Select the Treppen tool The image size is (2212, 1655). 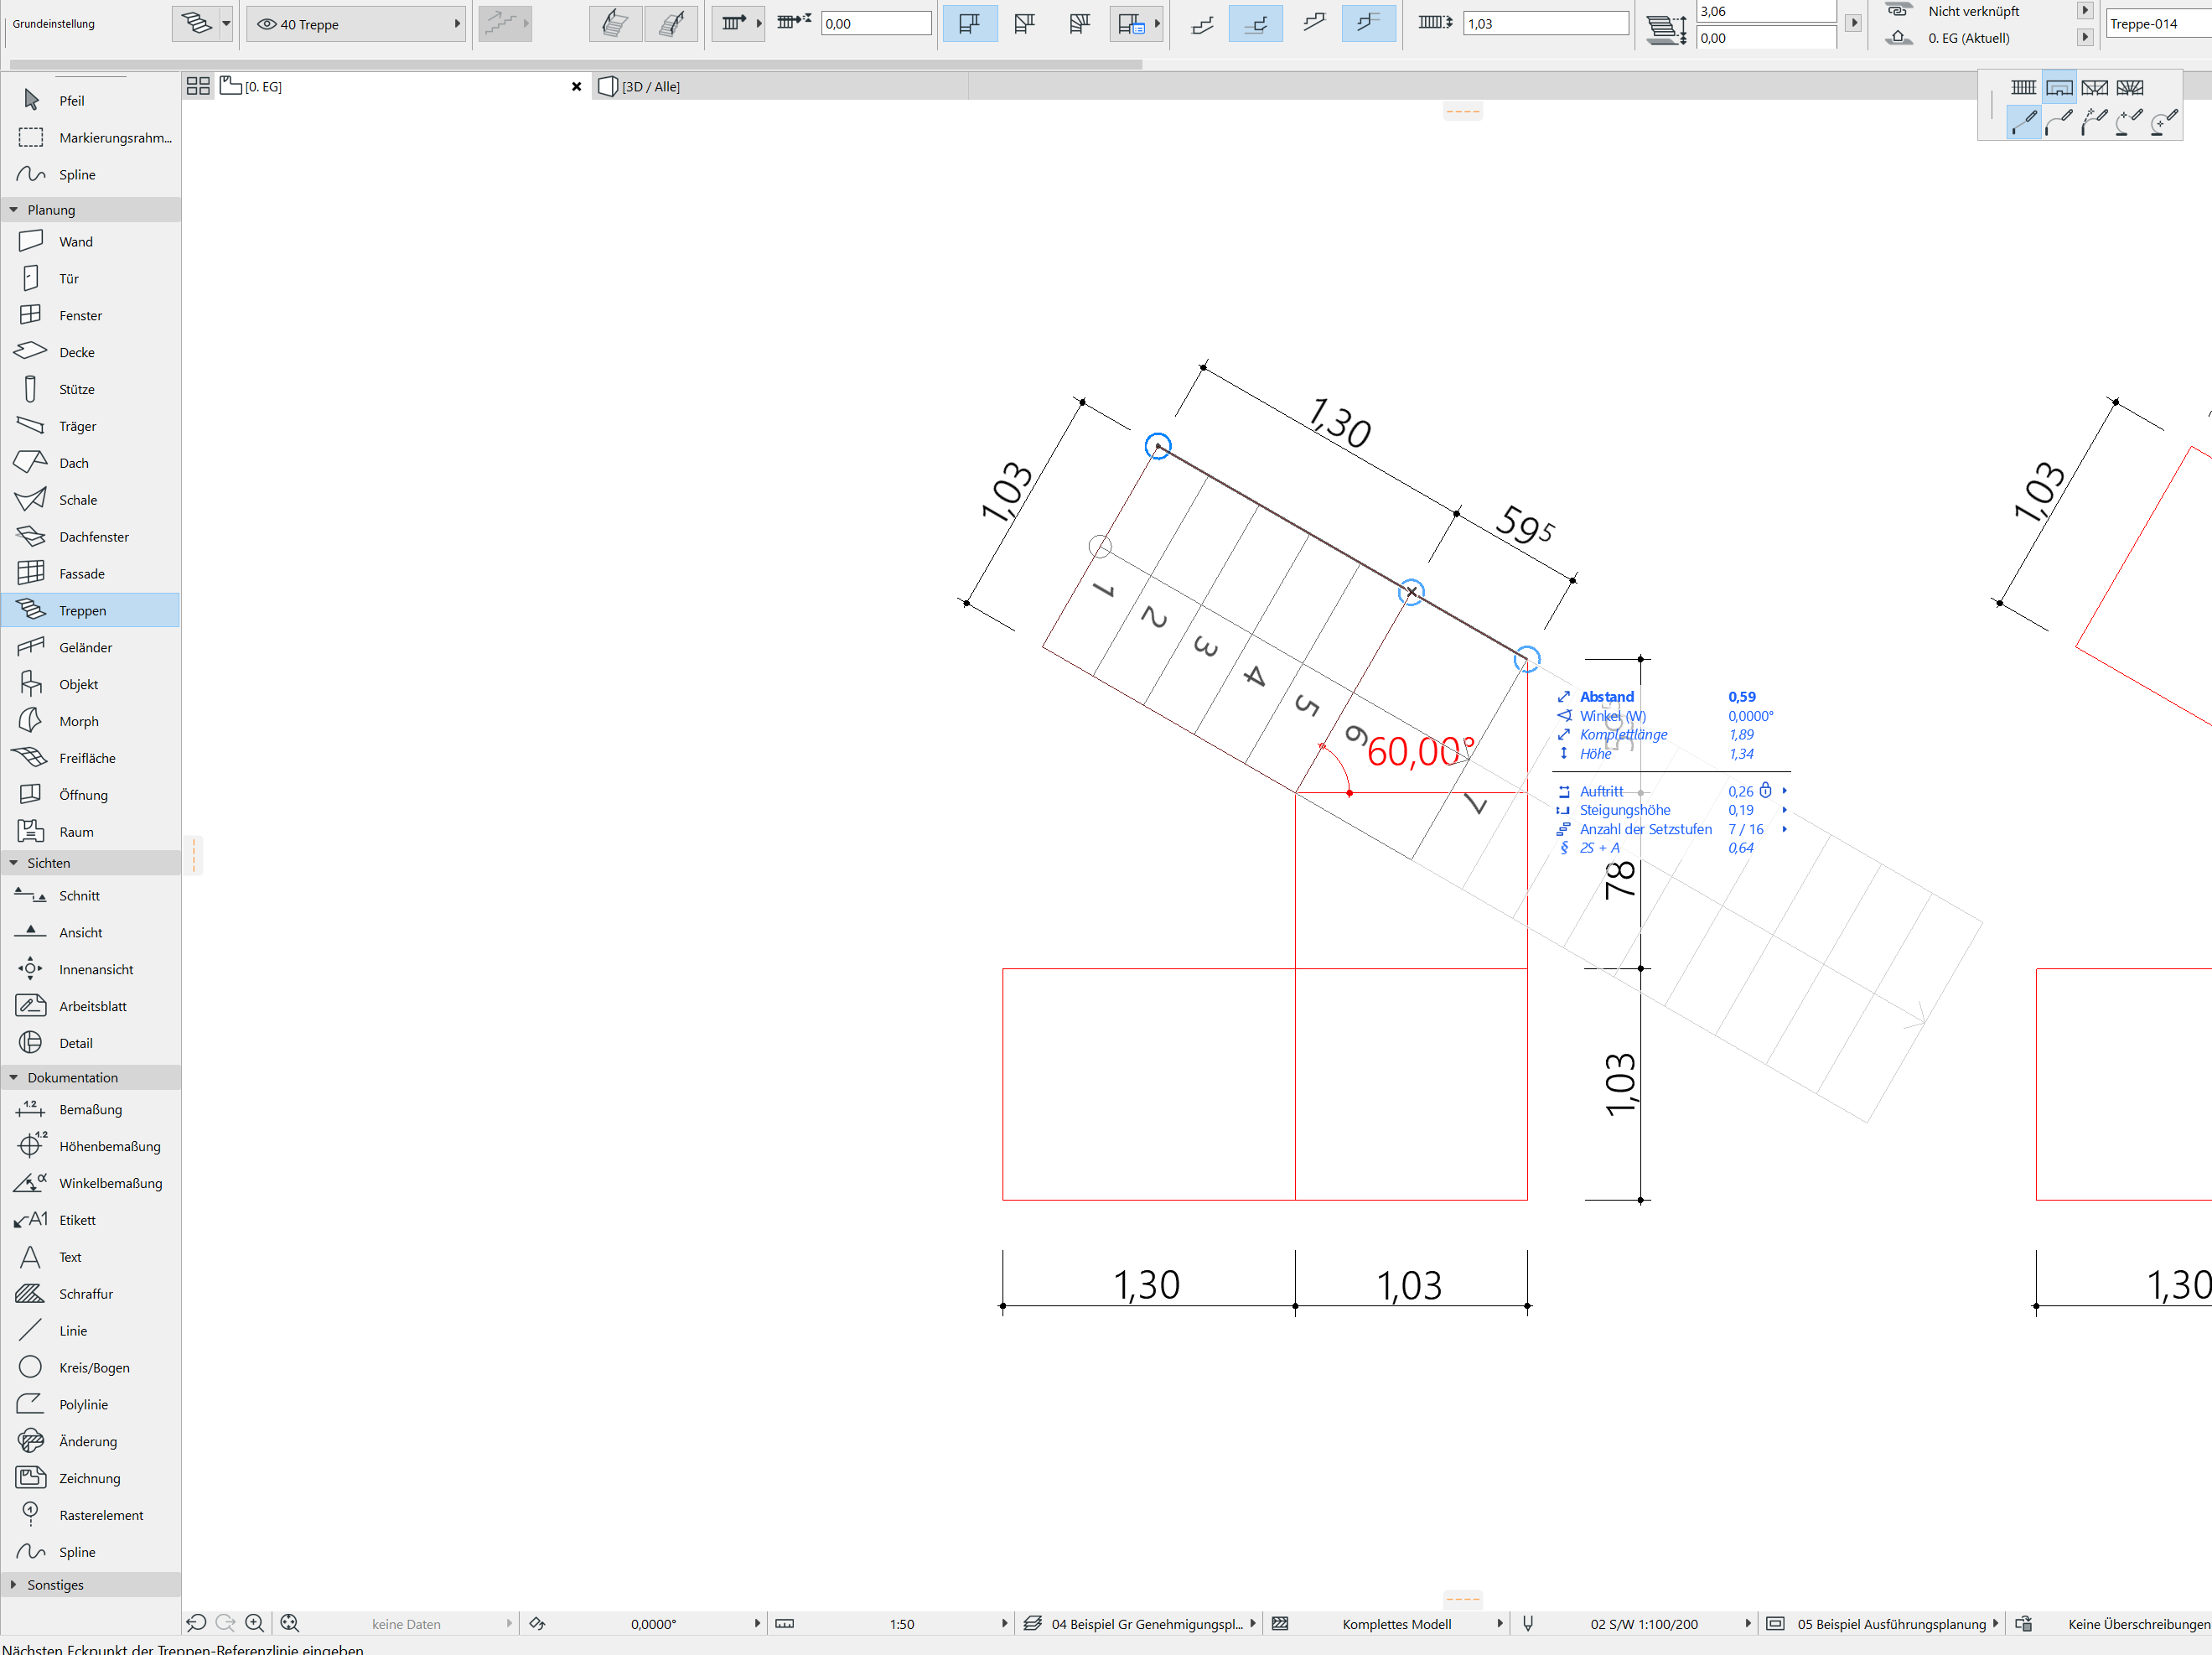(x=82, y=610)
